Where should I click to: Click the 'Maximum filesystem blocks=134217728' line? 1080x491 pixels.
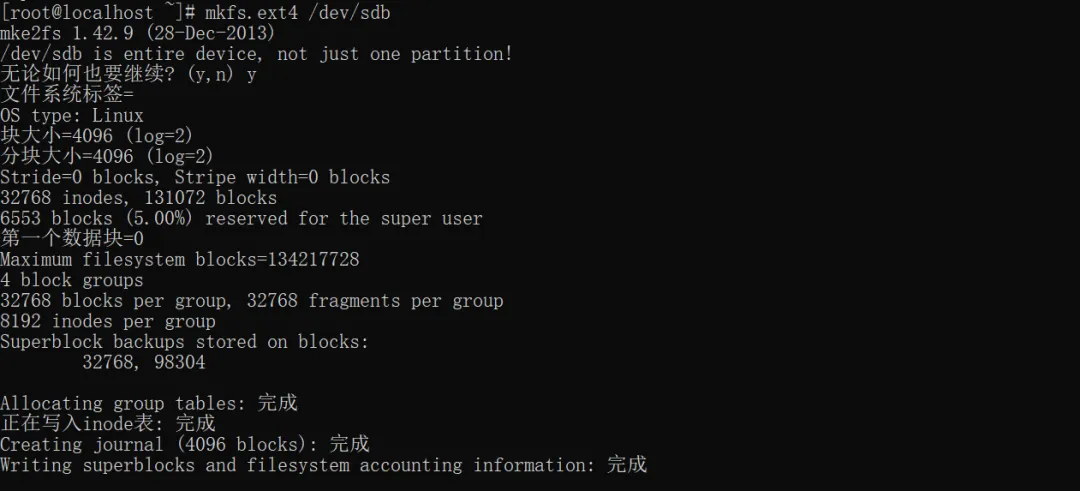(180, 260)
